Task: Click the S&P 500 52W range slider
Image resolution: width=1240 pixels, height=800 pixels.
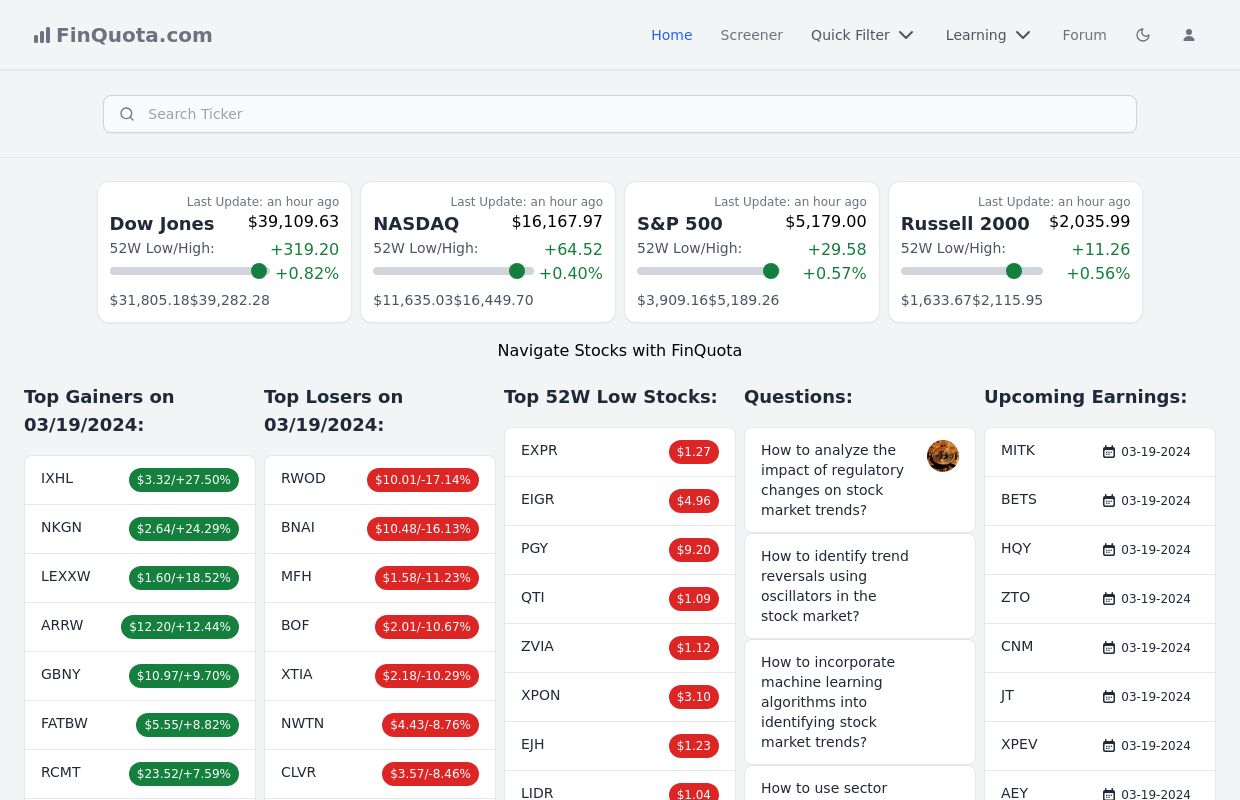Action: tap(708, 271)
